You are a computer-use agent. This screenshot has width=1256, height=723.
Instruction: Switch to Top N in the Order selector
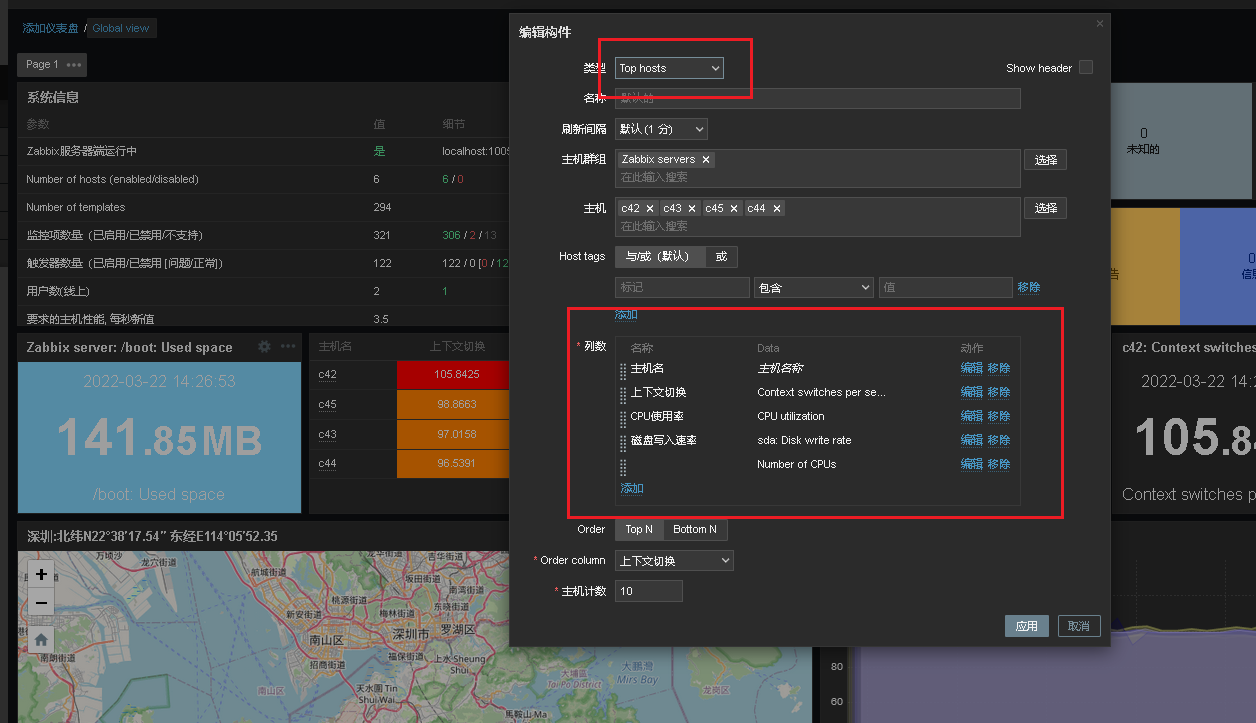(639, 529)
